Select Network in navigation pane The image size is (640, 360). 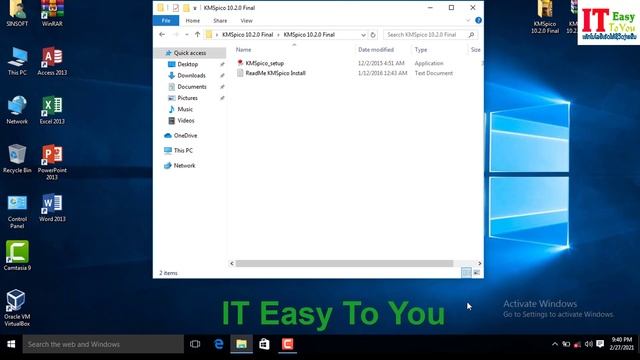pos(184,165)
